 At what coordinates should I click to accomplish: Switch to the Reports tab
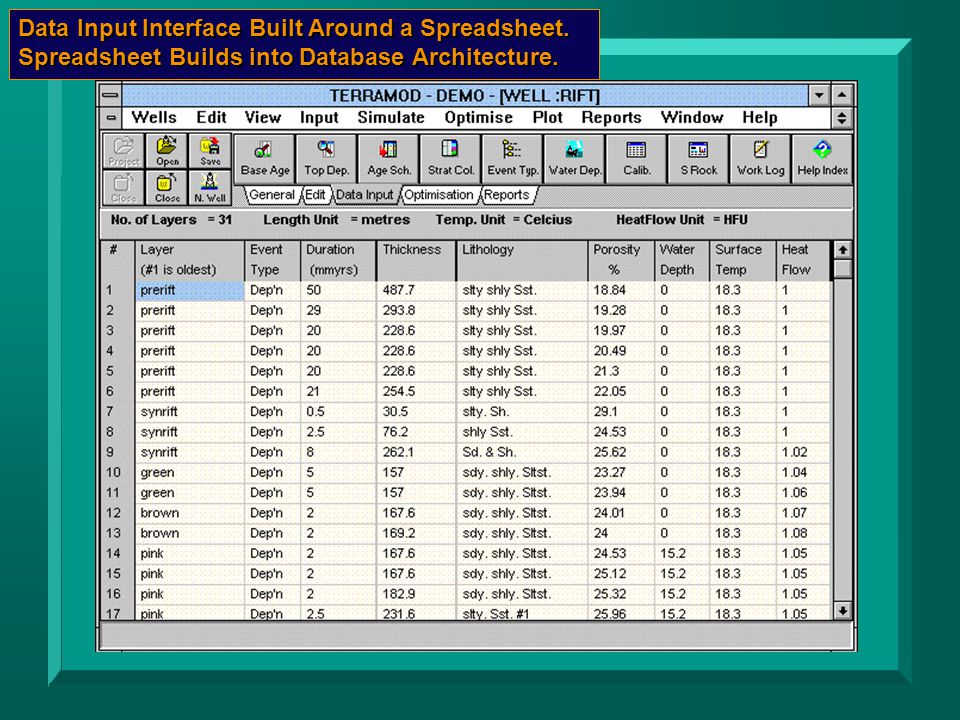[507, 195]
